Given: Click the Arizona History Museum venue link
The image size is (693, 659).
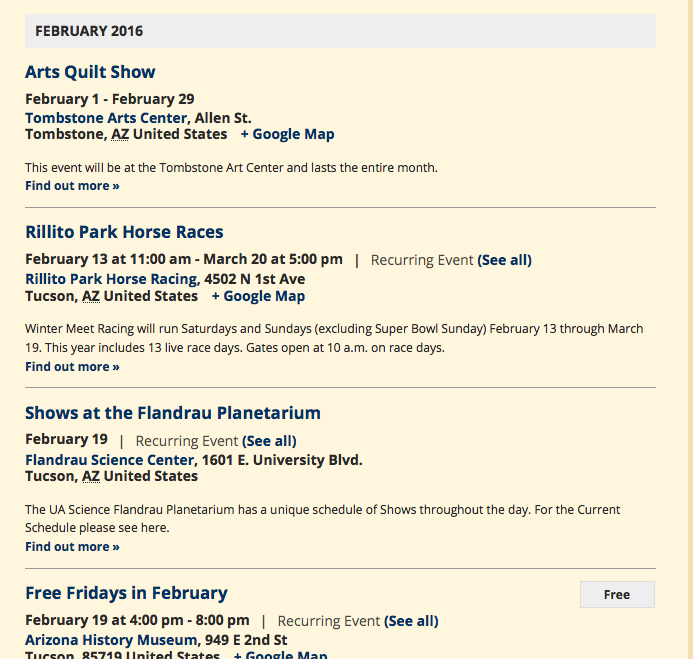Looking at the screenshot, I should tap(111, 640).
